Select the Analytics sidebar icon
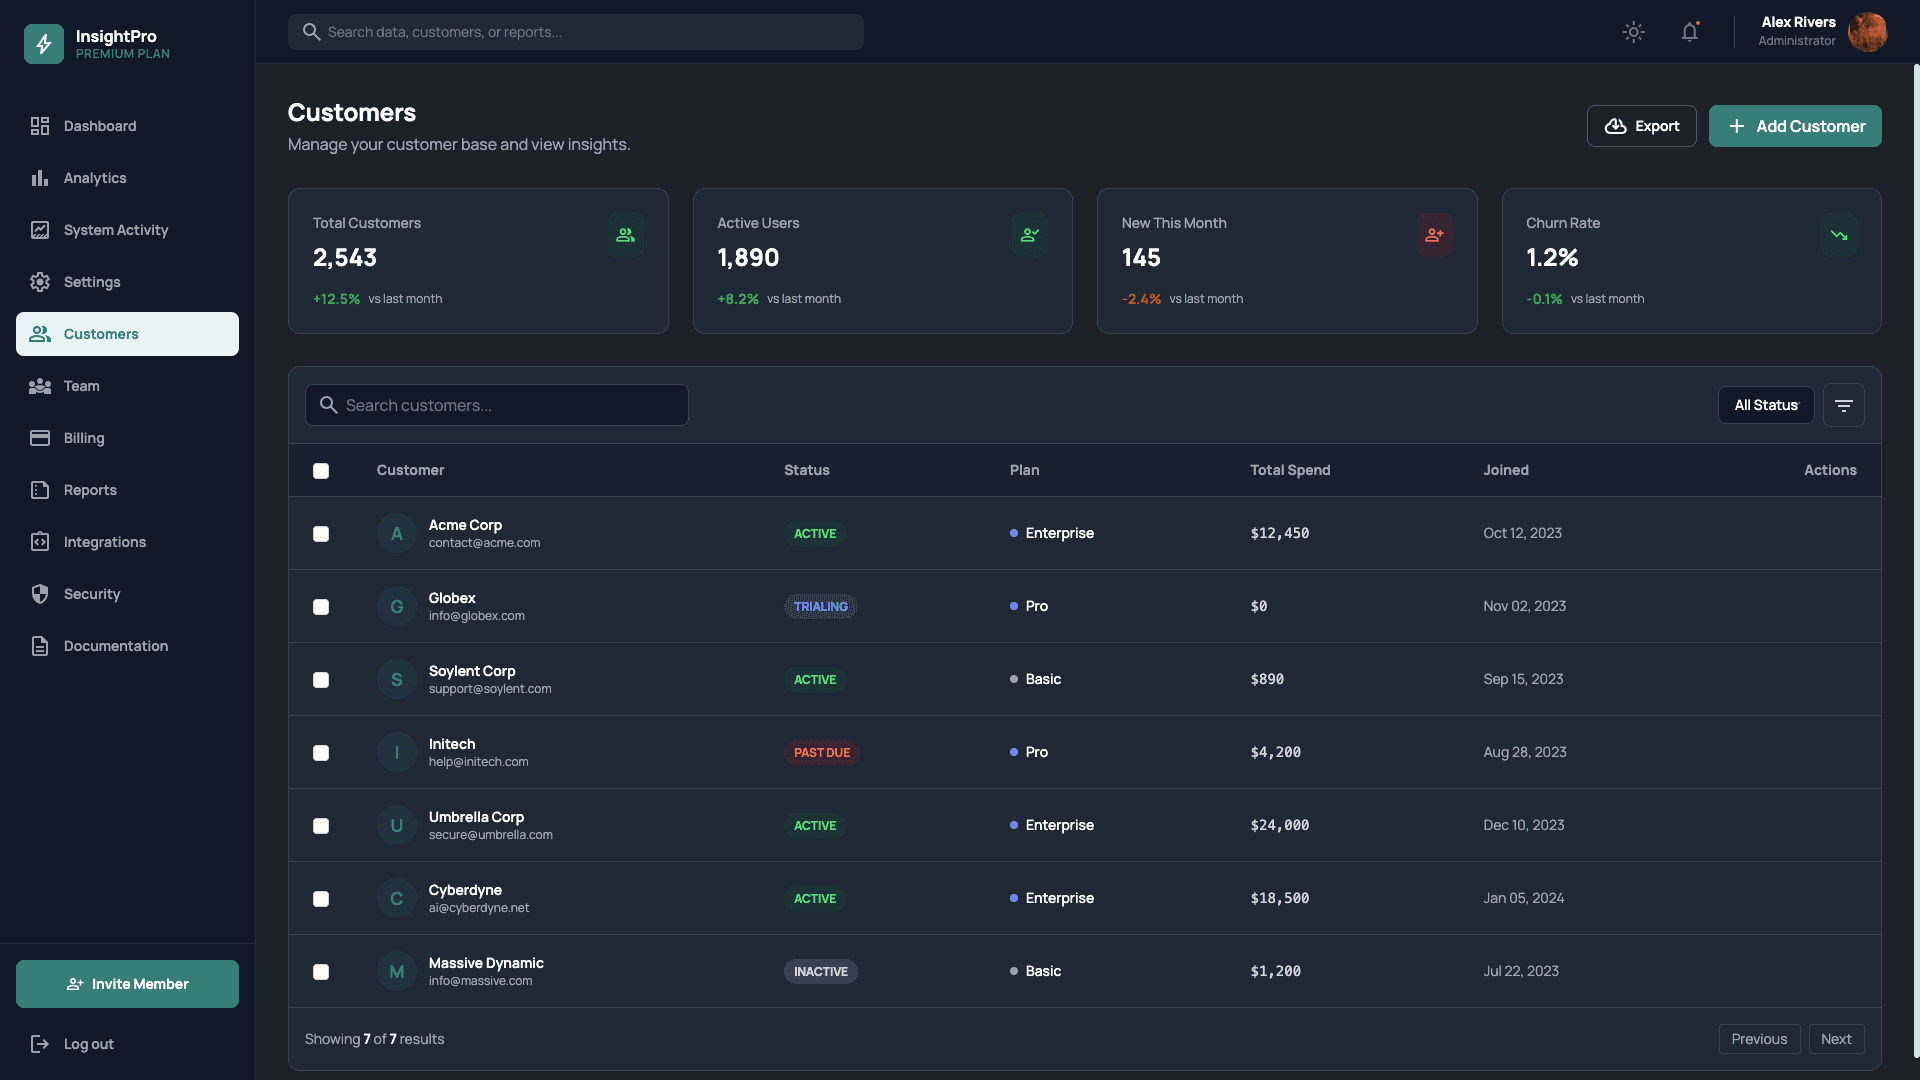Image resolution: width=1920 pixels, height=1080 pixels. pyautogui.click(x=40, y=178)
